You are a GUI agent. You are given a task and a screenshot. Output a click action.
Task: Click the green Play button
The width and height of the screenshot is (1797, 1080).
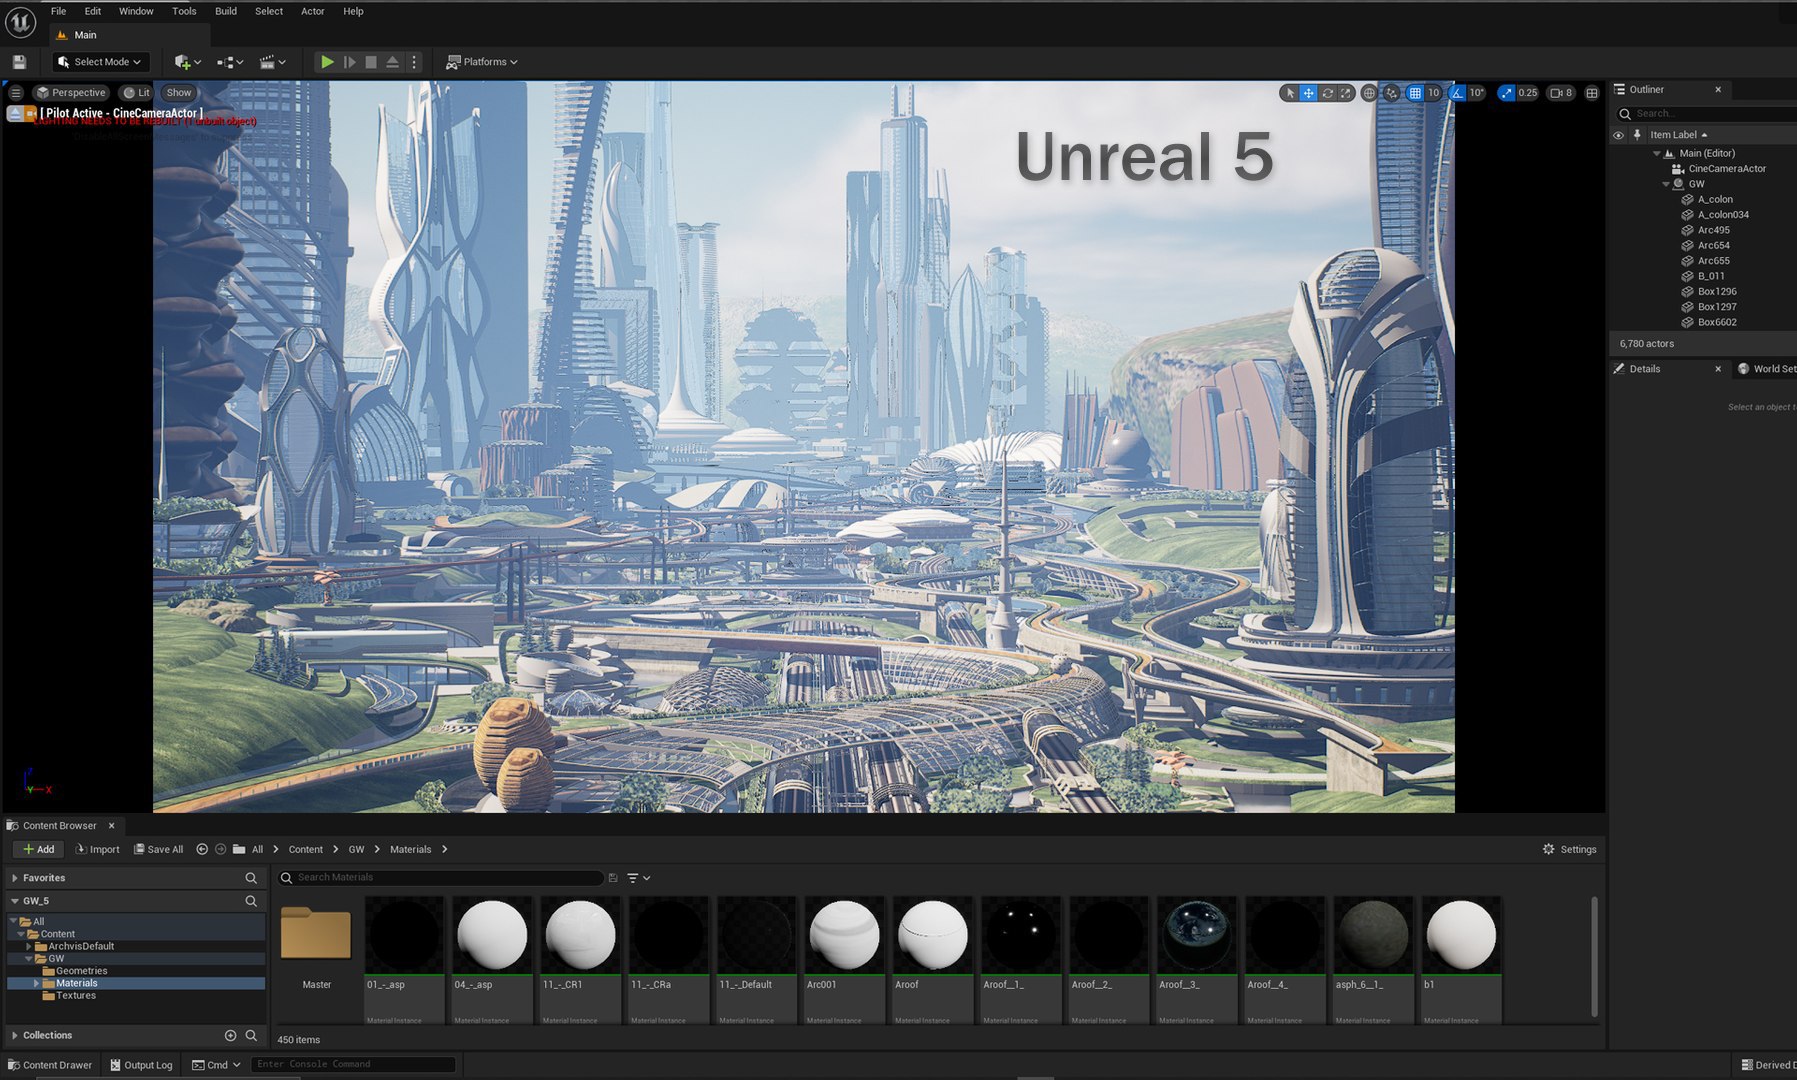[x=327, y=62]
